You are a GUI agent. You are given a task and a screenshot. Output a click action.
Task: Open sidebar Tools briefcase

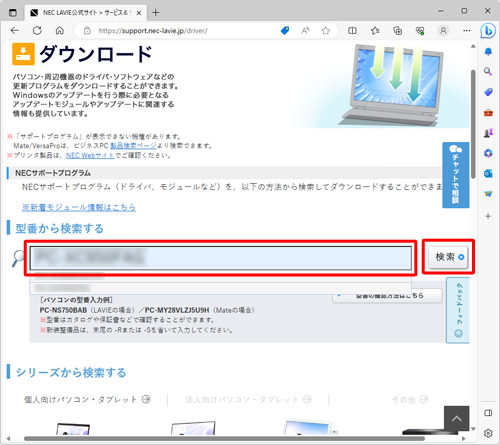pyautogui.click(x=488, y=112)
